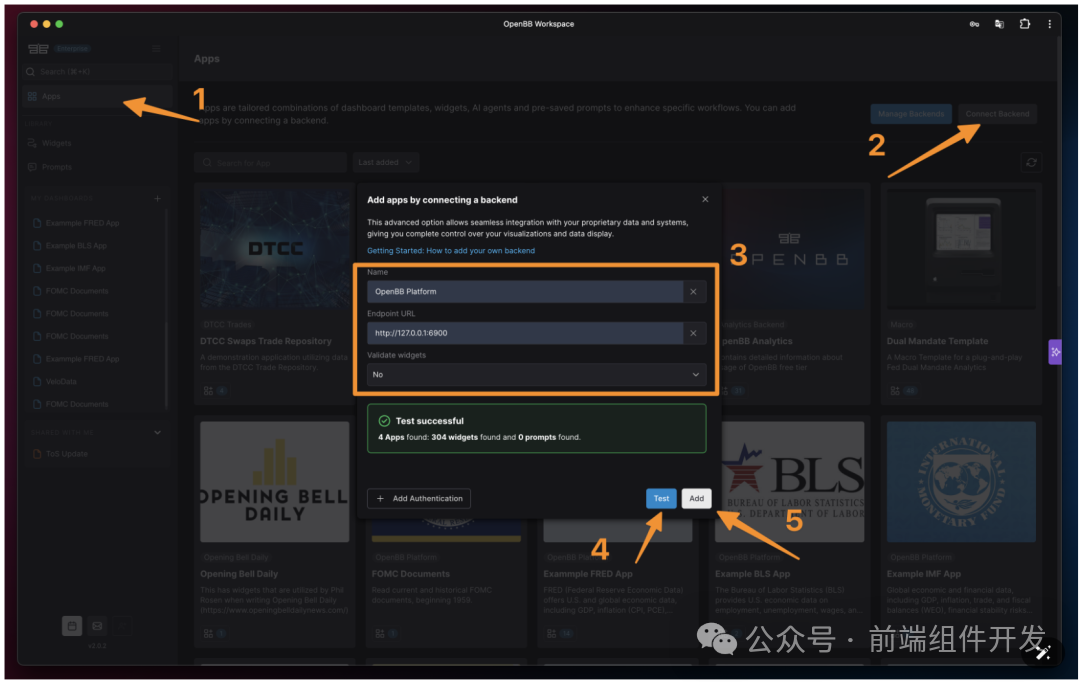Viewport: 1080px width, 682px height.
Task: Open the Last added sort dropdown
Action: 386,163
